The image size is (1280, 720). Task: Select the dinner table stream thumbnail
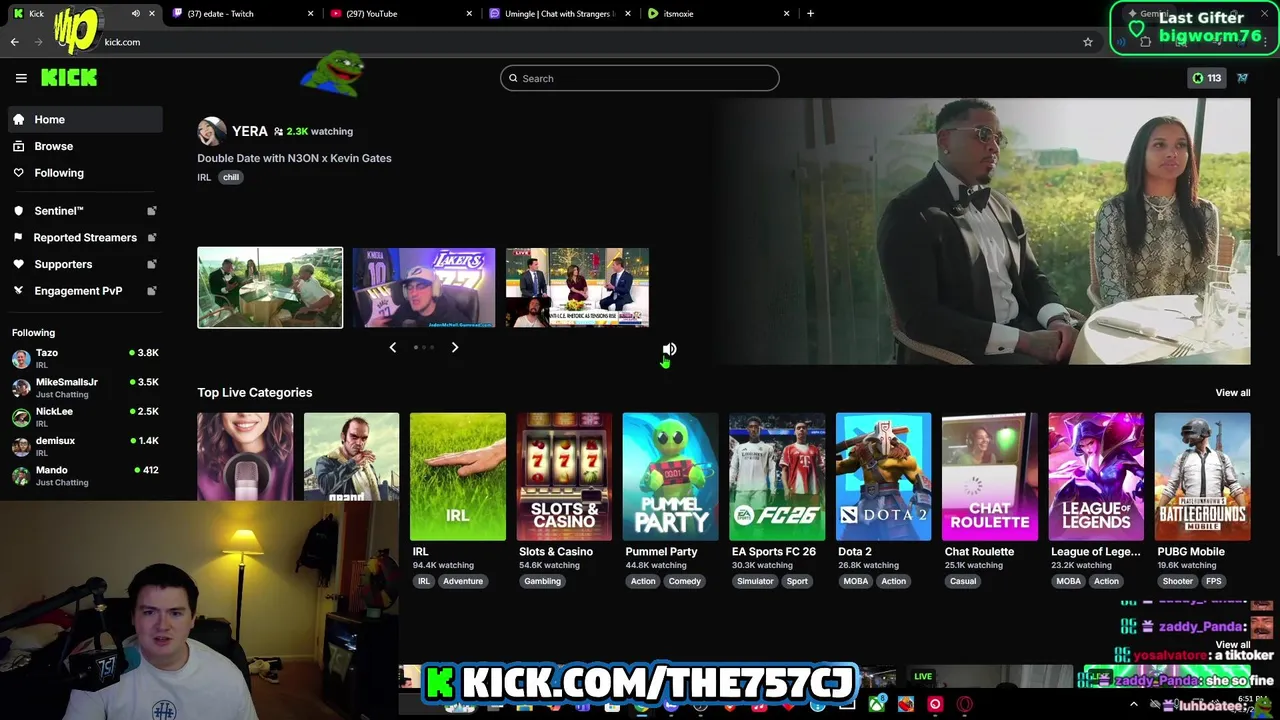click(270, 288)
